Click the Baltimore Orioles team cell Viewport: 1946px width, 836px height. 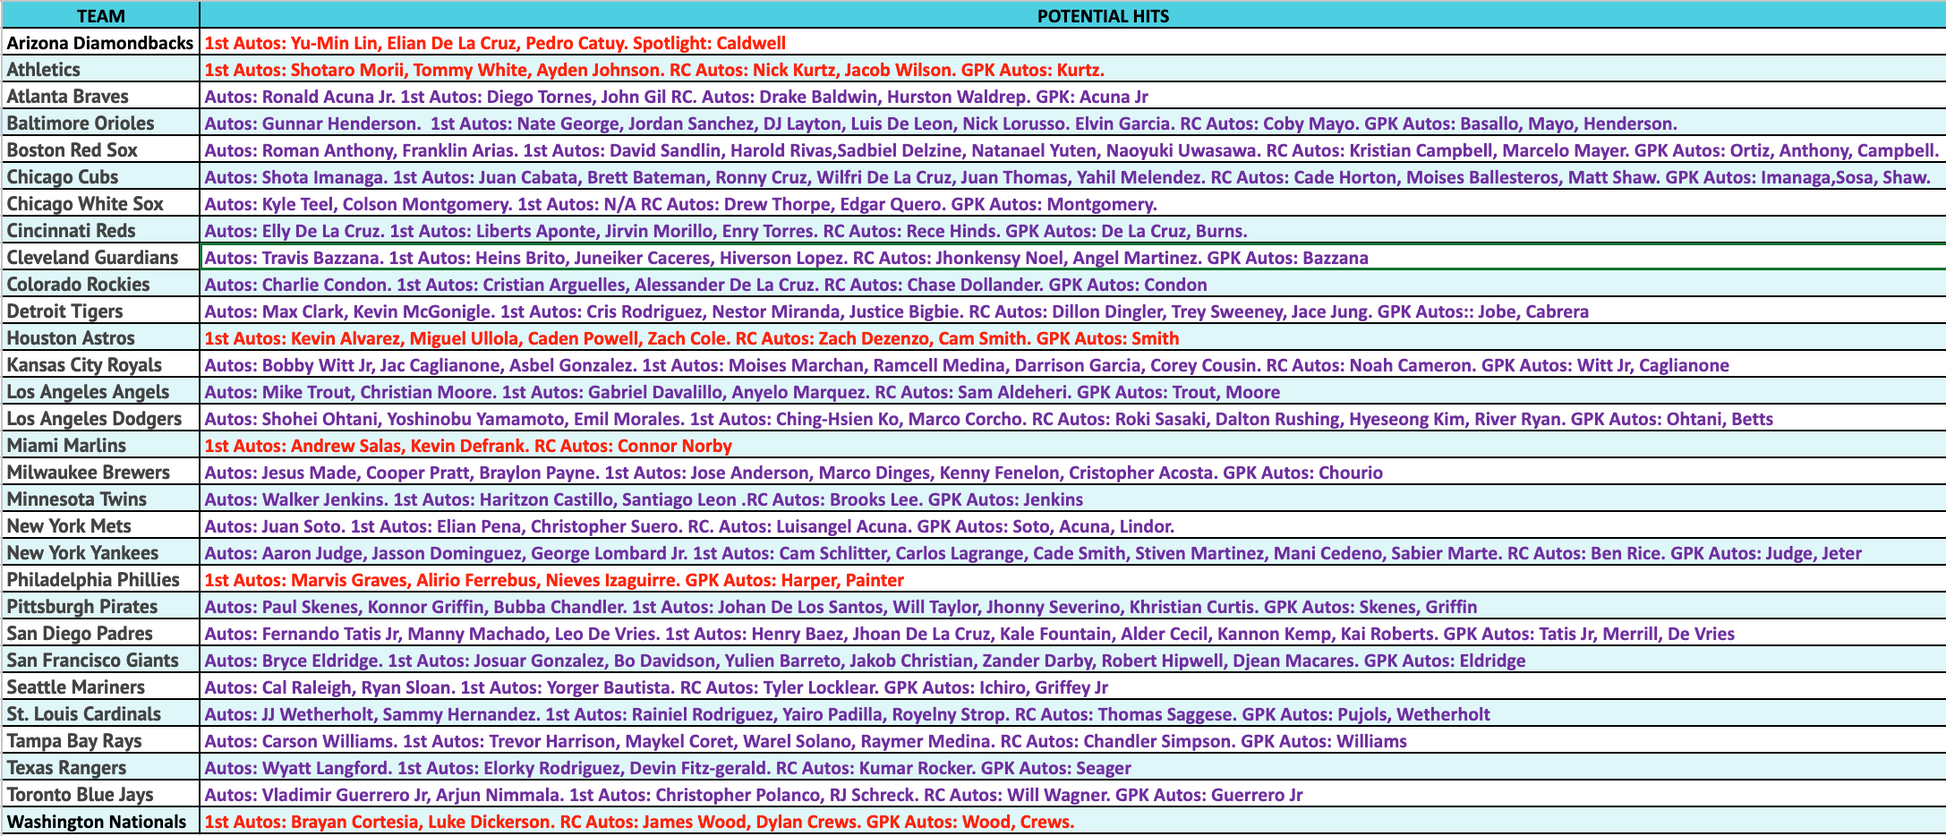[x=100, y=124]
